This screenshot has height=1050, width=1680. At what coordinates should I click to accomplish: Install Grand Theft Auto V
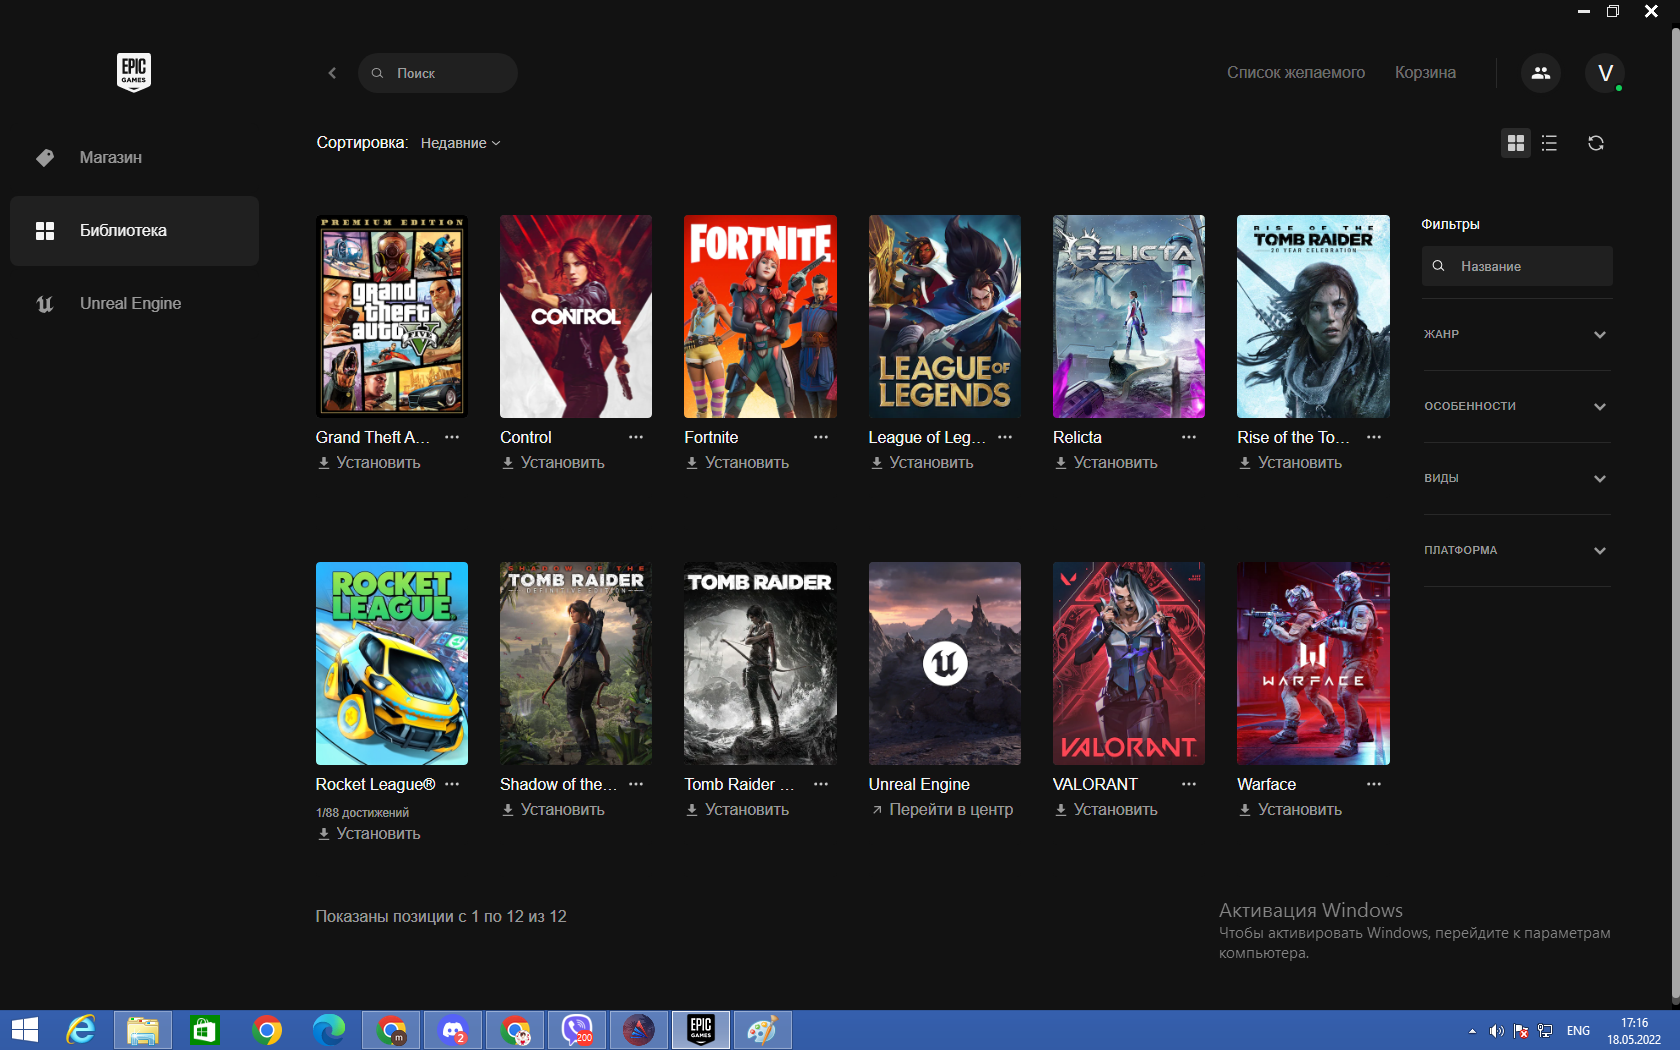tap(369, 463)
